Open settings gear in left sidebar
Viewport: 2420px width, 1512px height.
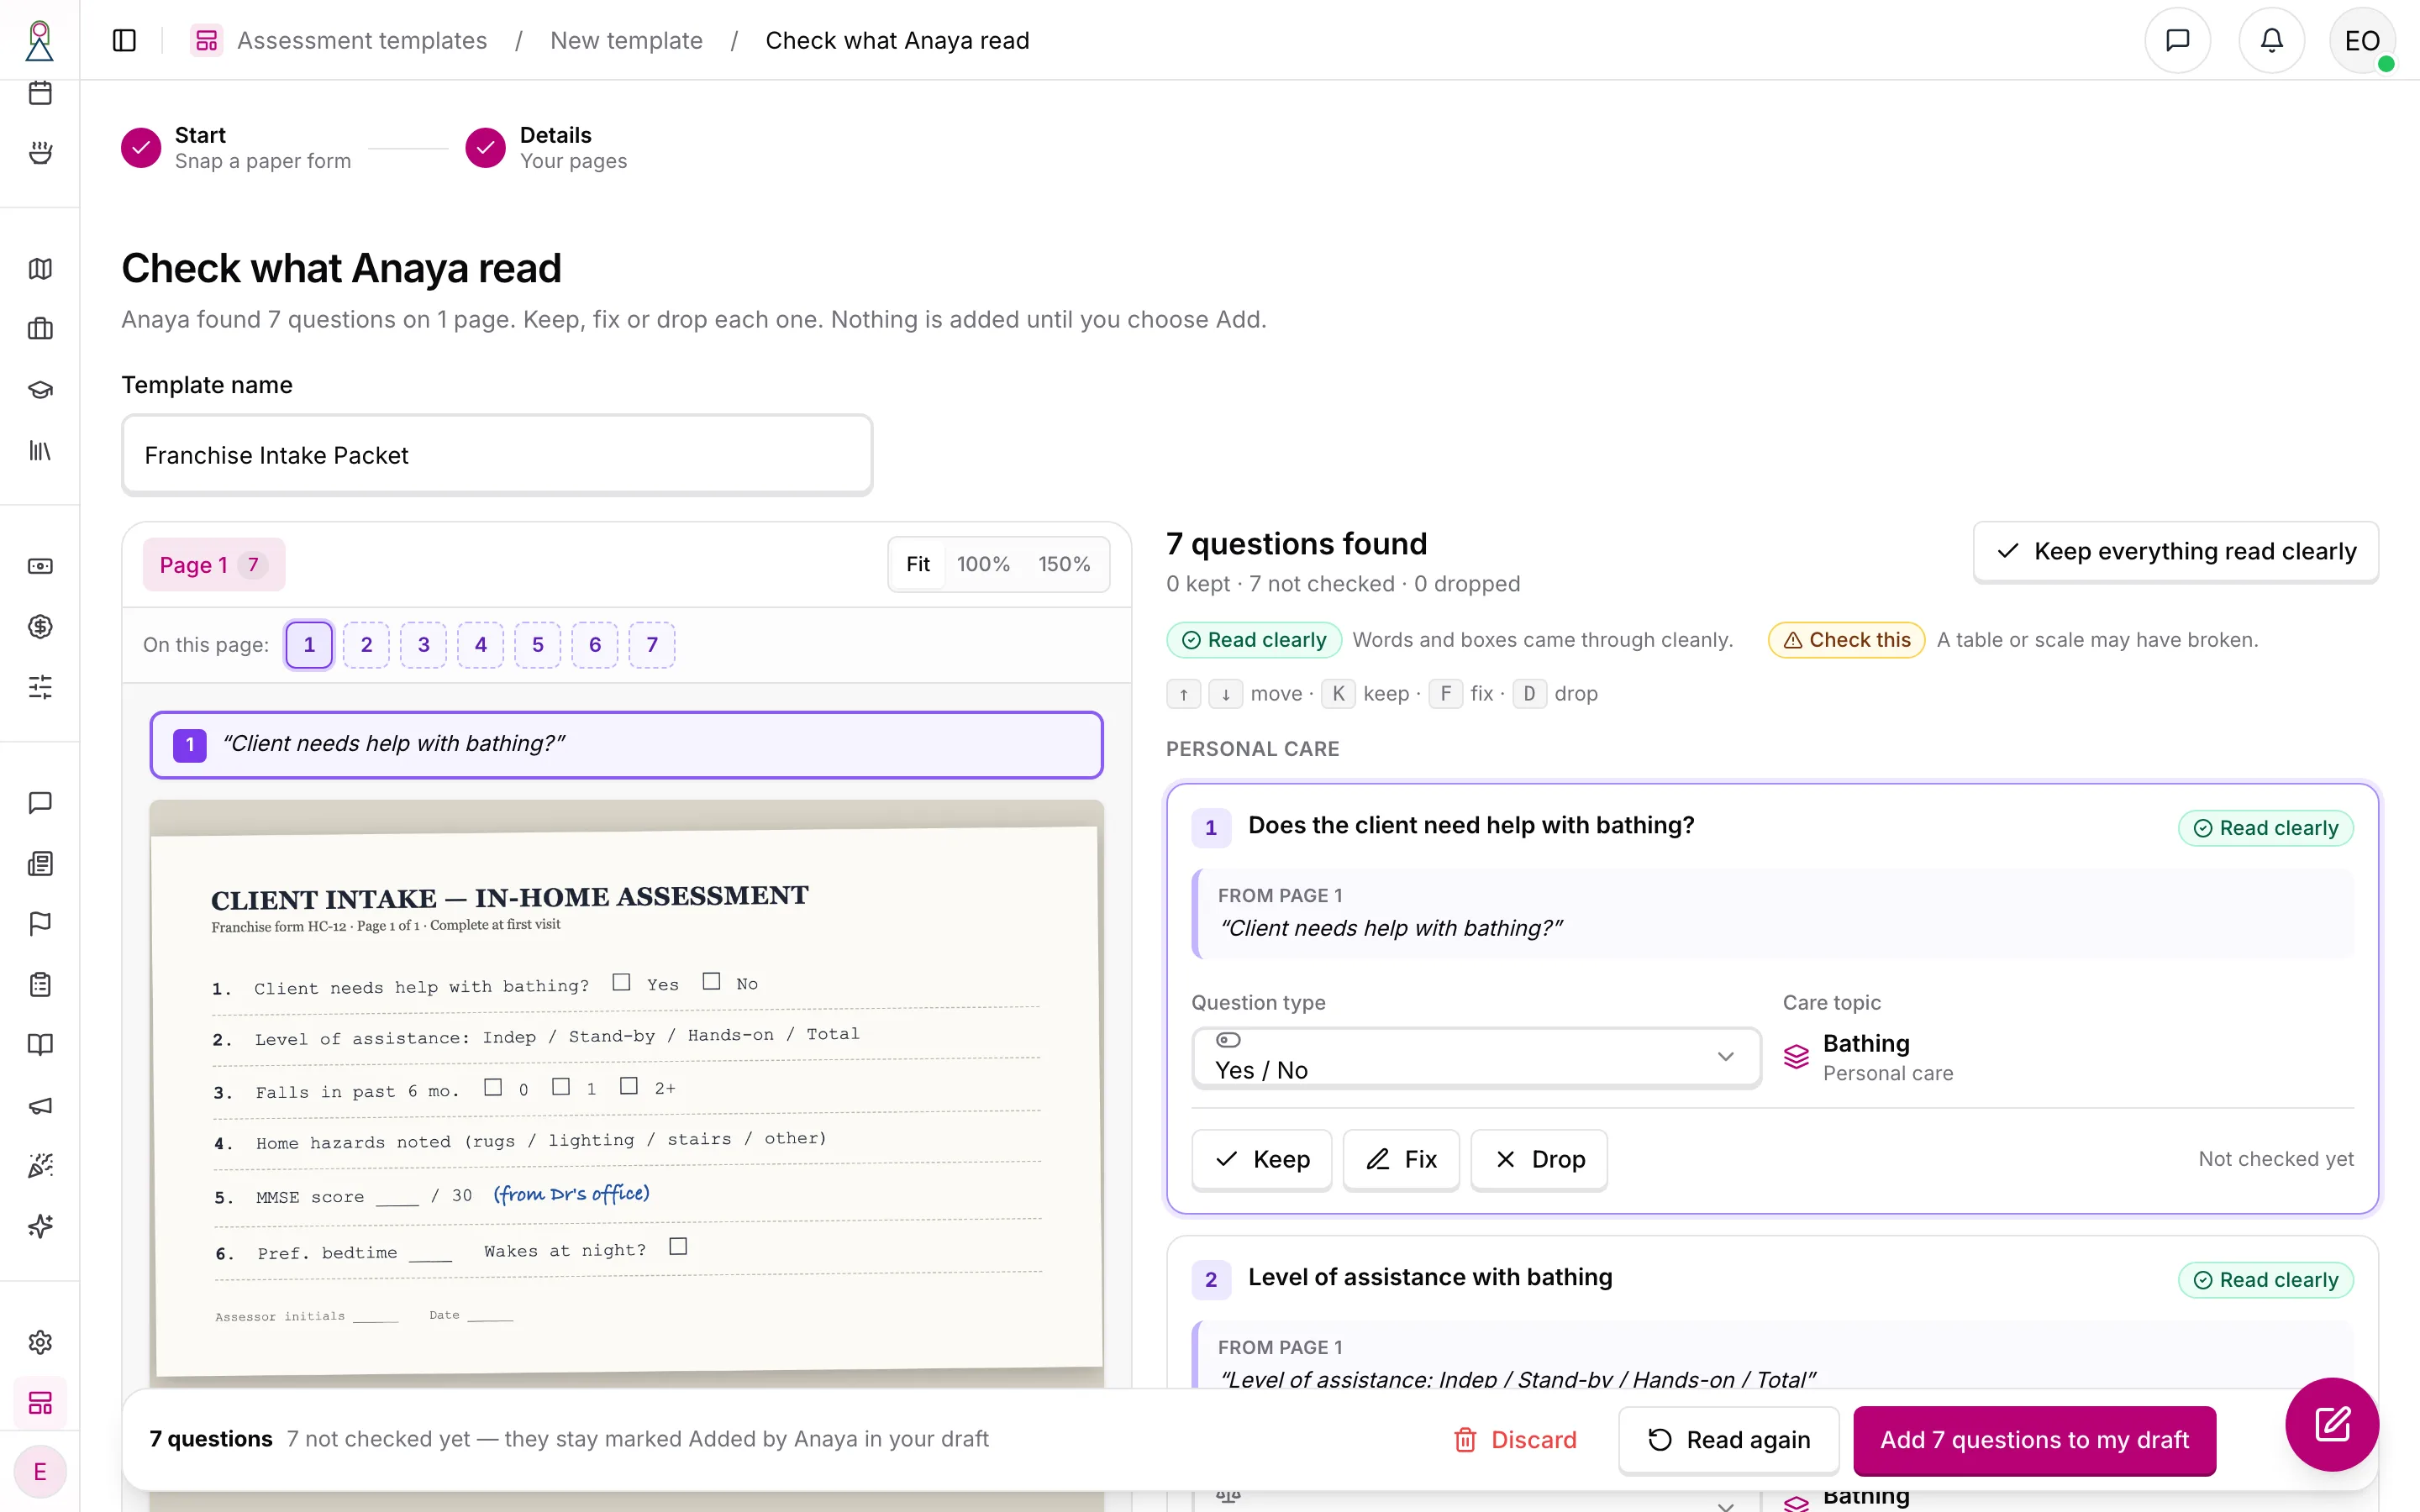[40, 1342]
